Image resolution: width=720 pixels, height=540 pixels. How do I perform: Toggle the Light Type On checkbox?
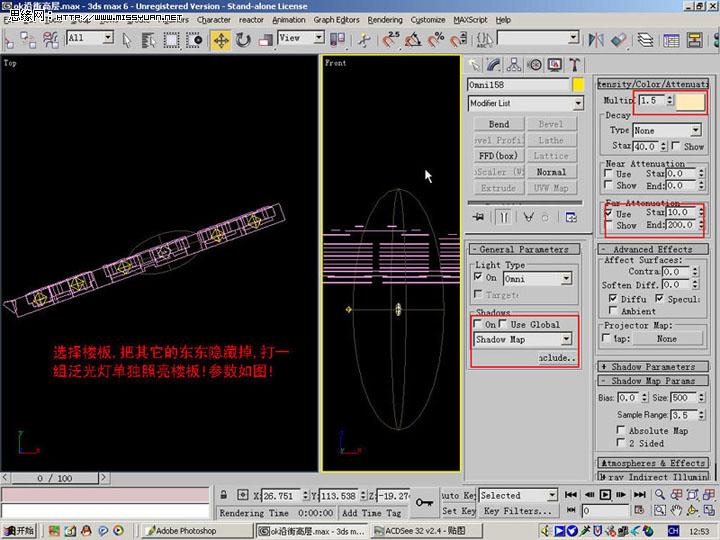coord(478,277)
